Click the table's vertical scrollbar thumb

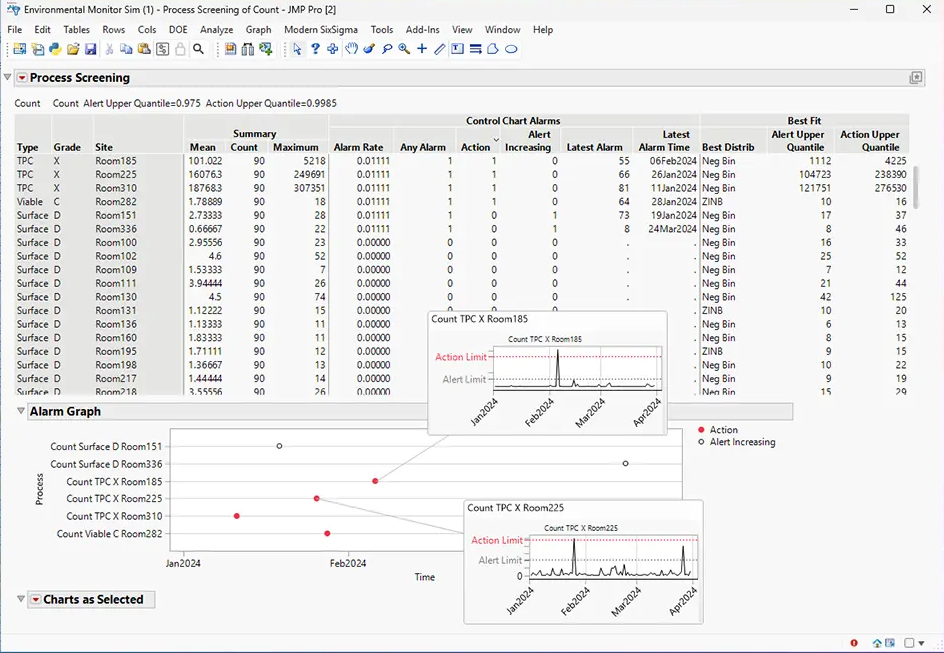[x=916, y=187]
